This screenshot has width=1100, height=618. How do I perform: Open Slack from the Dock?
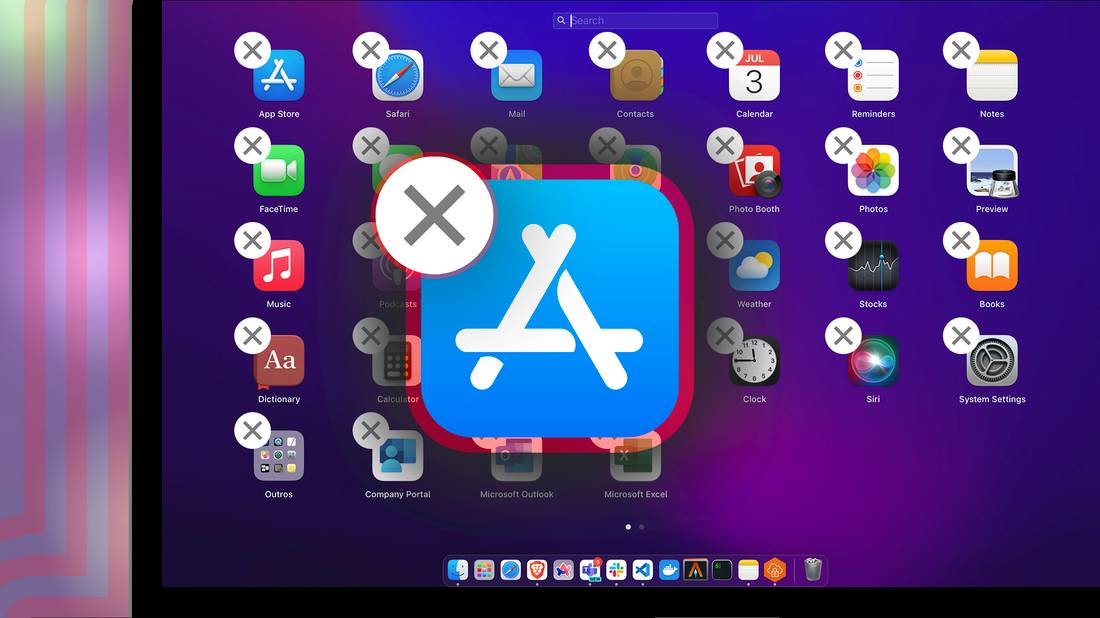click(617, 570)
